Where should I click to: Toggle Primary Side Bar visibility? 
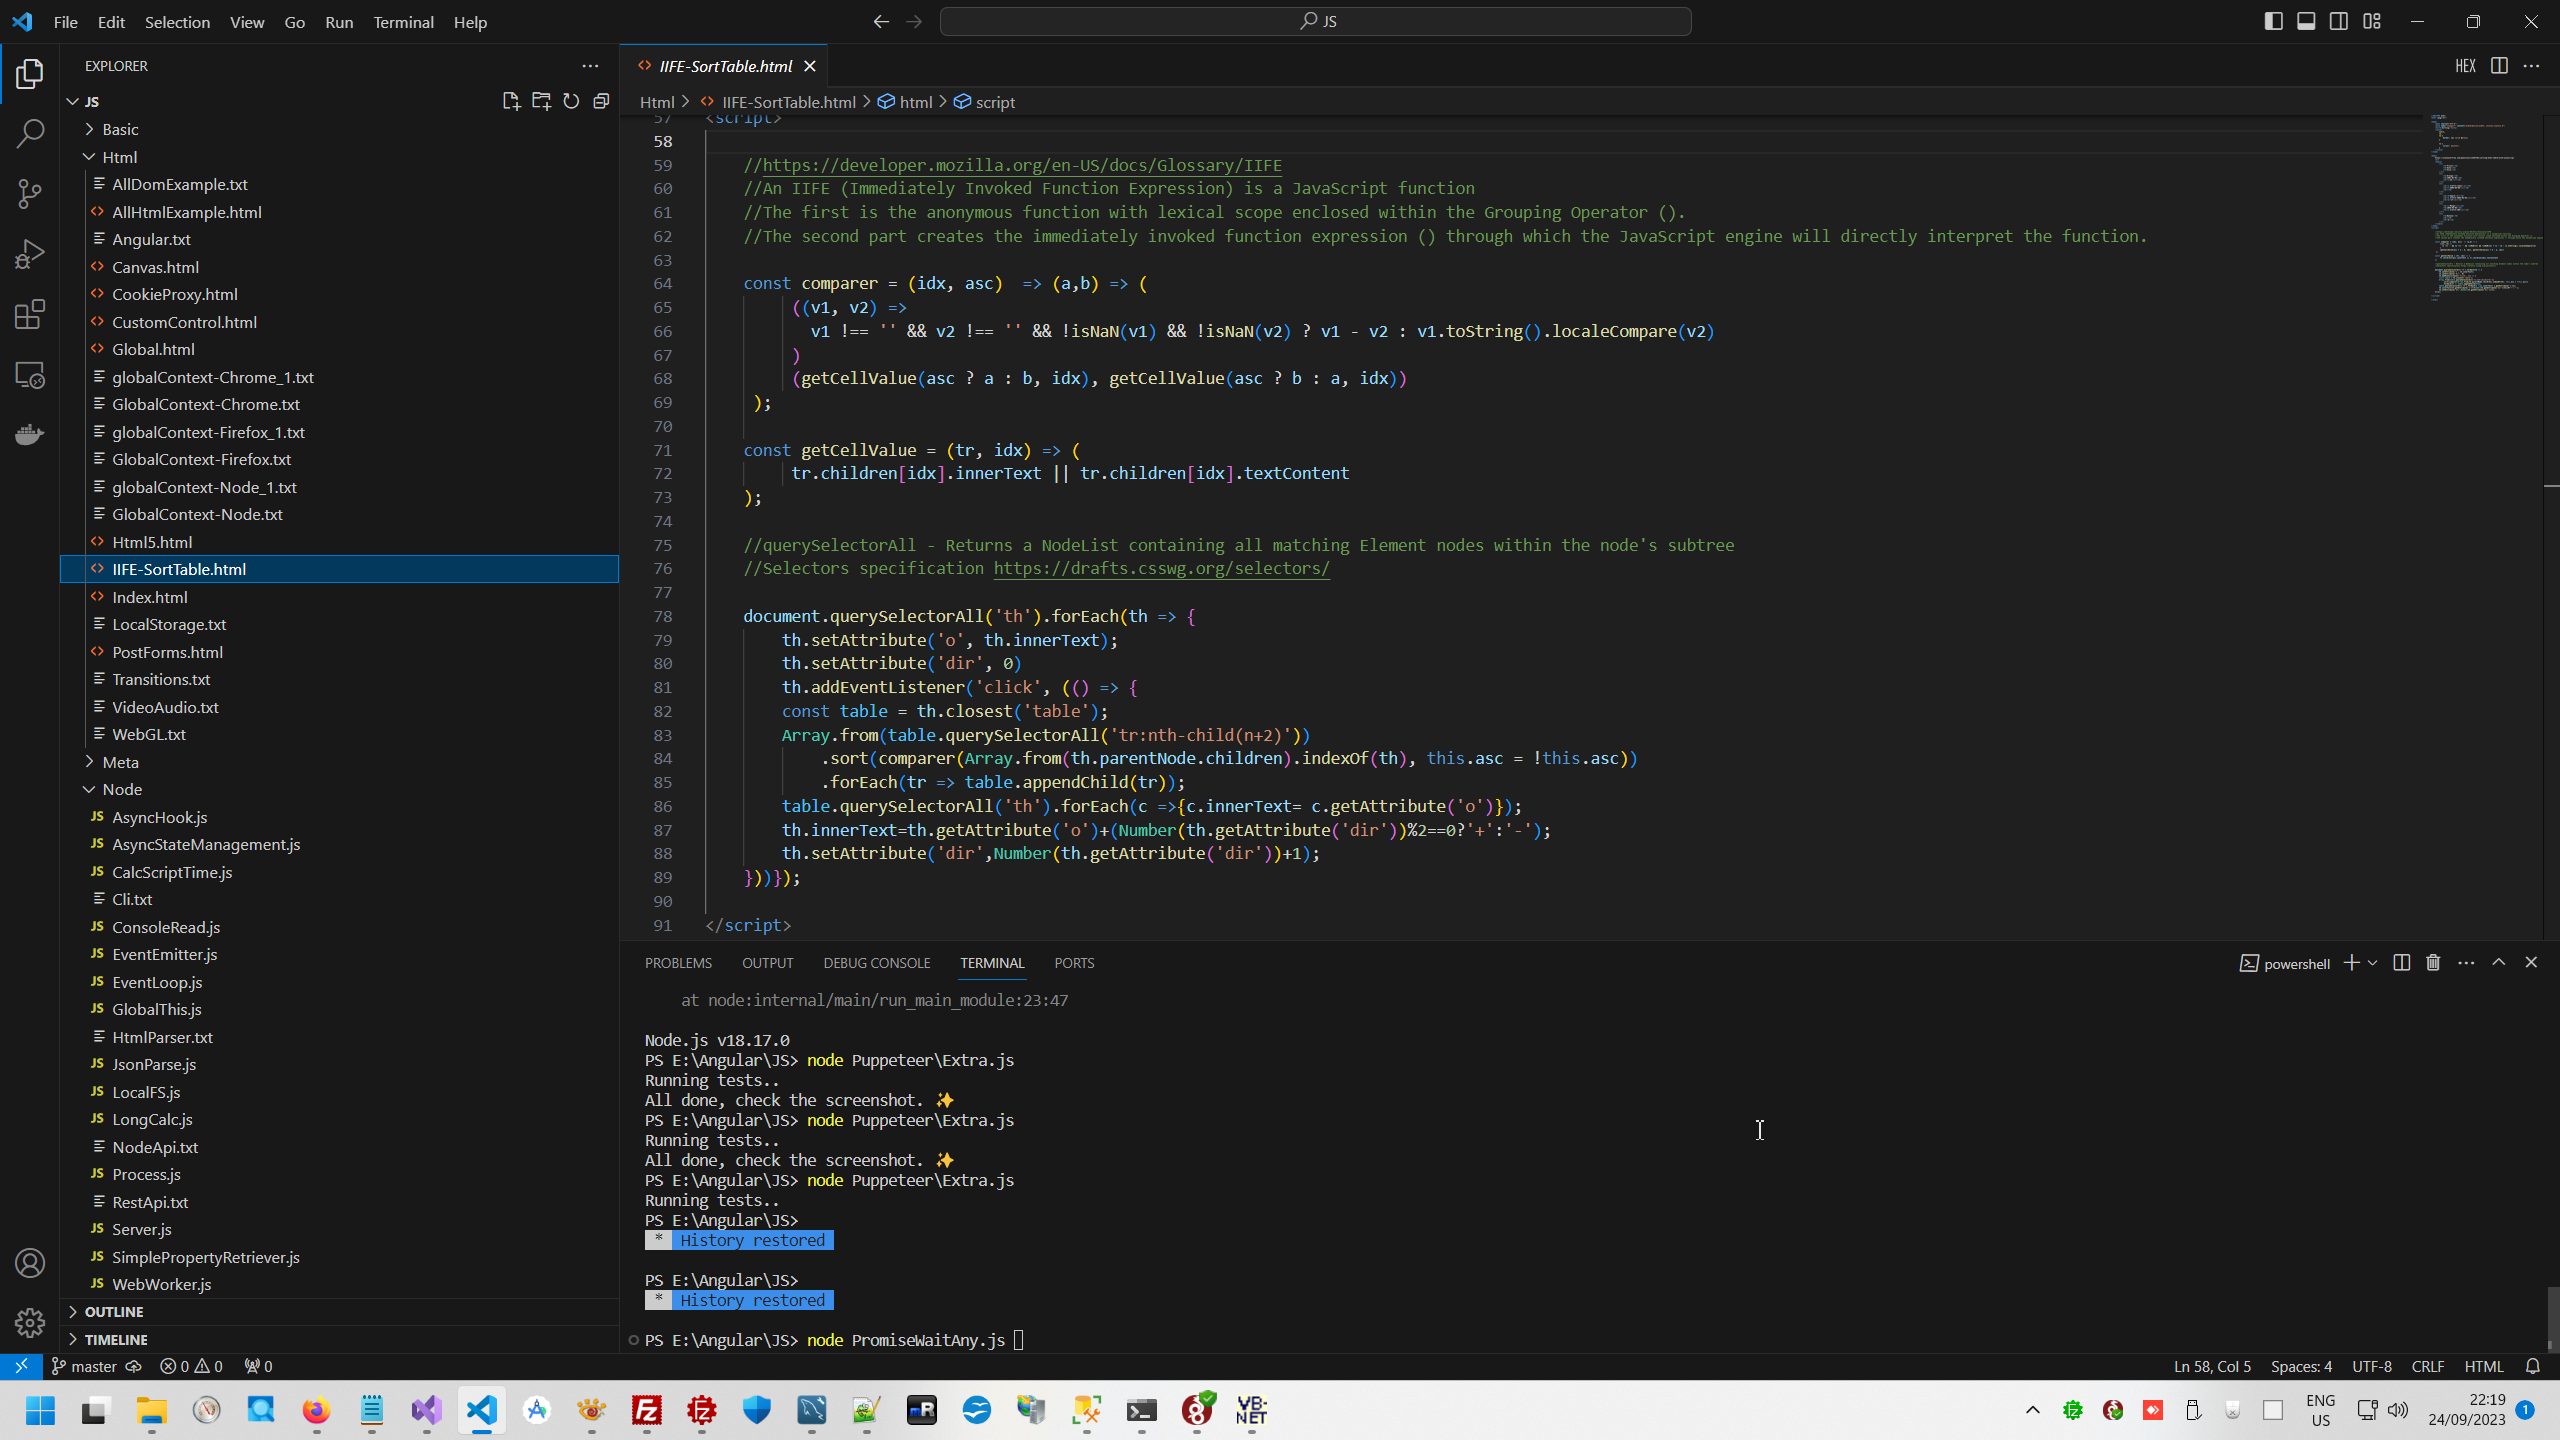2273,21
